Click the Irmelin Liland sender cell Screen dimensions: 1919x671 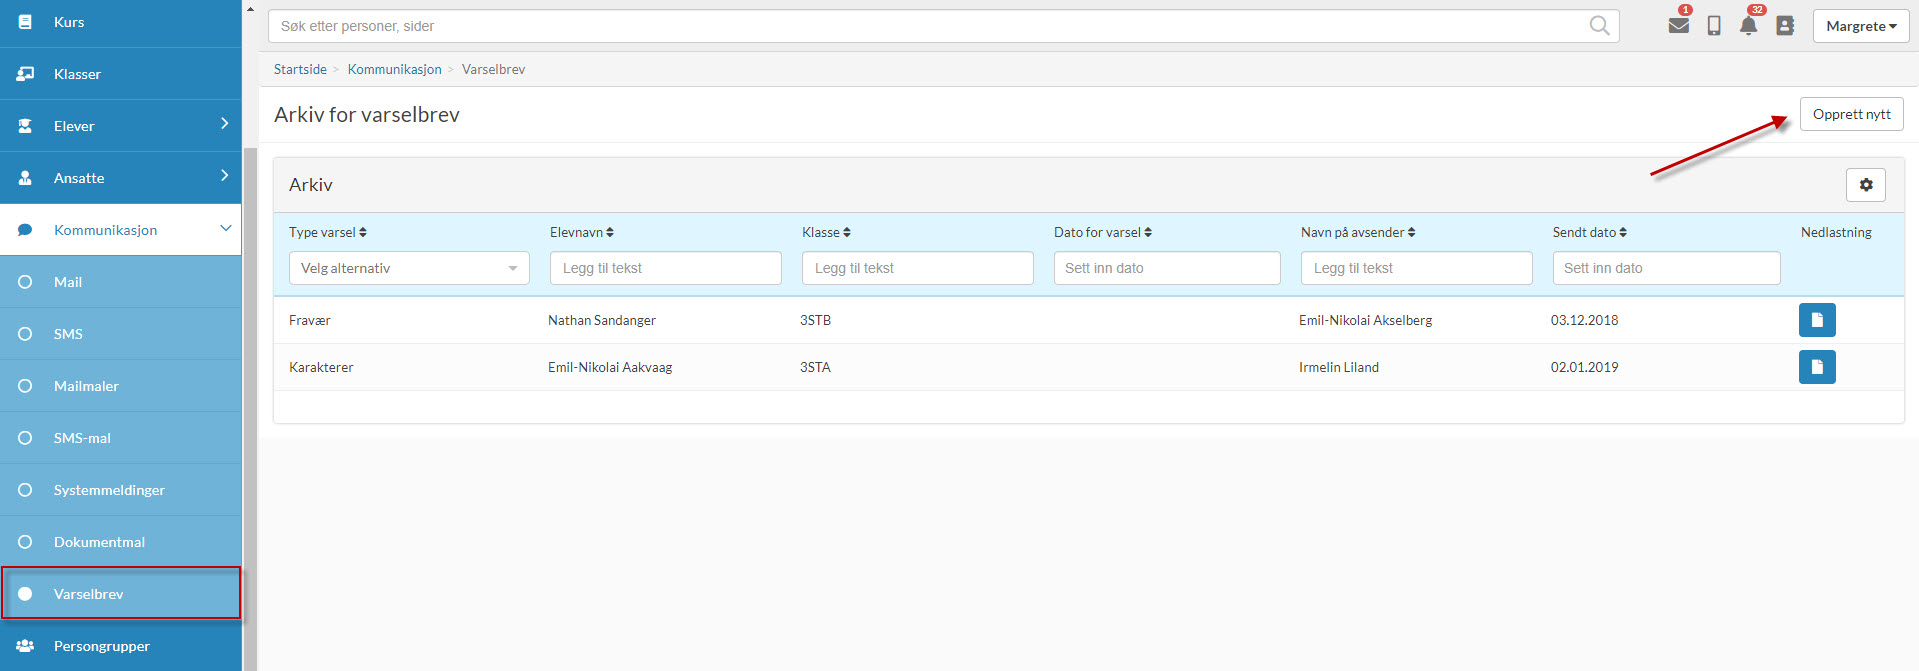(x=1339, y=367)
